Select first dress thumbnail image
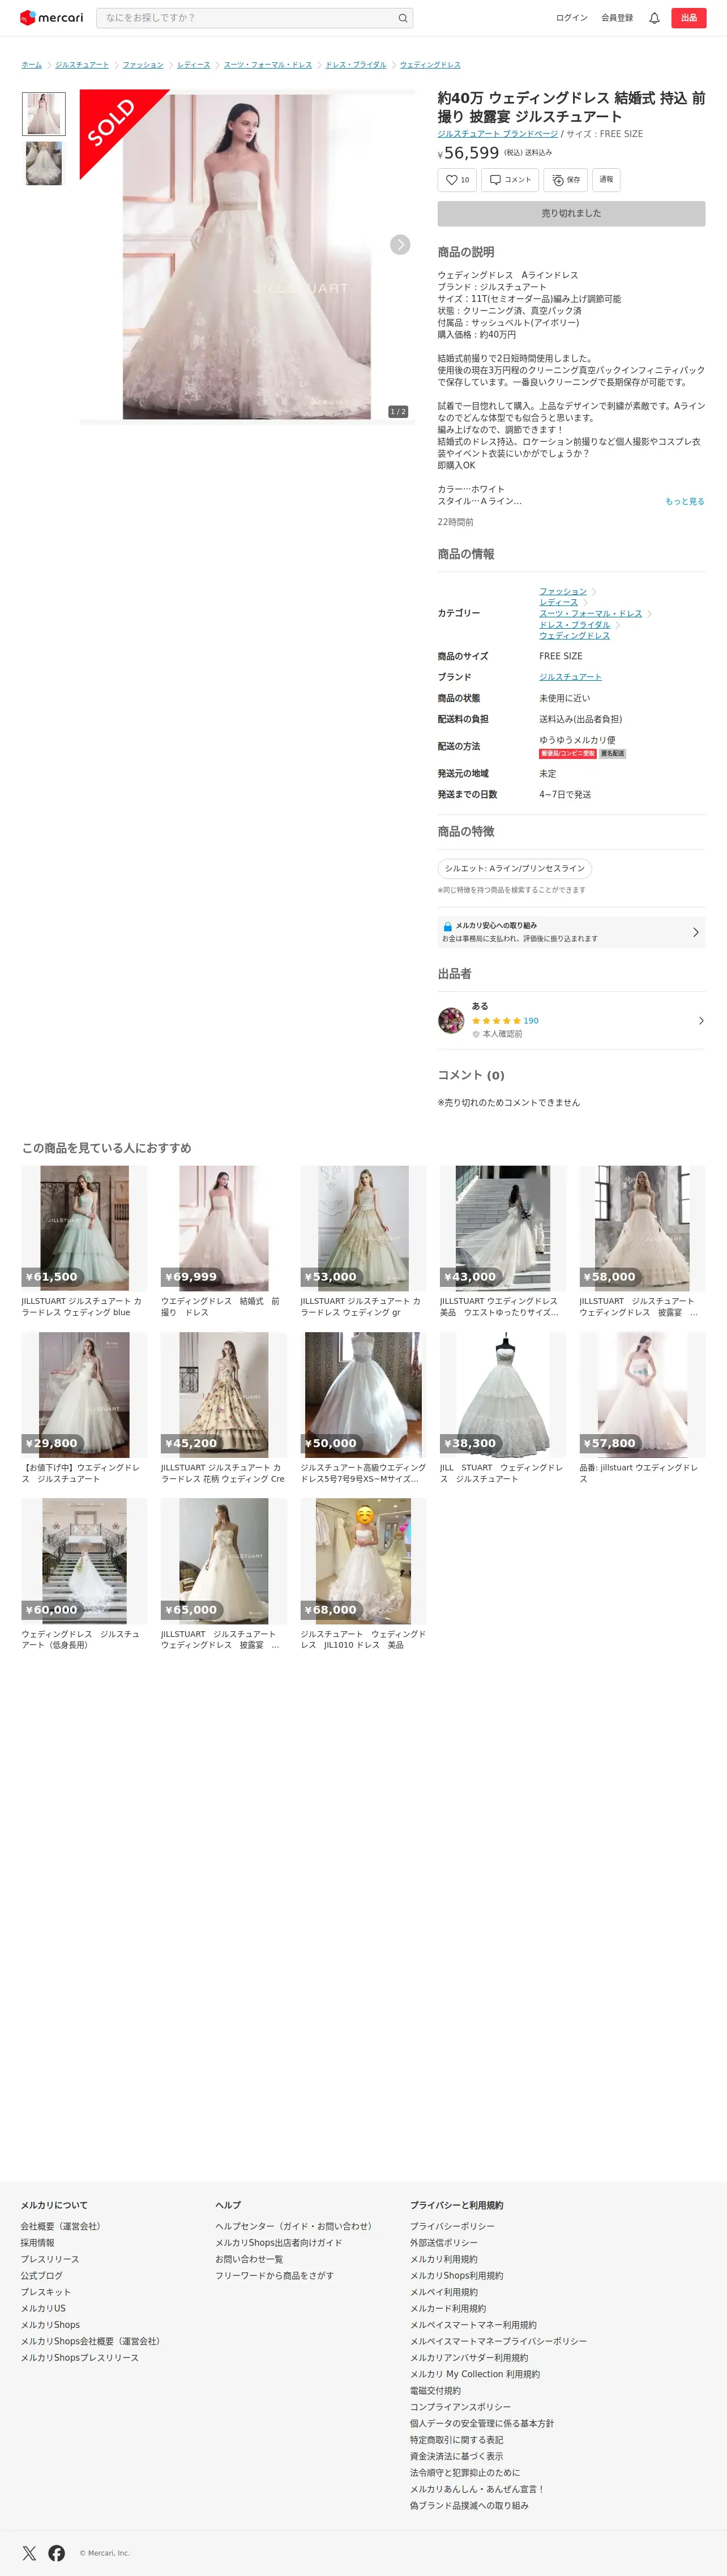The height and width of the screenshot is (2576, 727). tap(44, 114)
